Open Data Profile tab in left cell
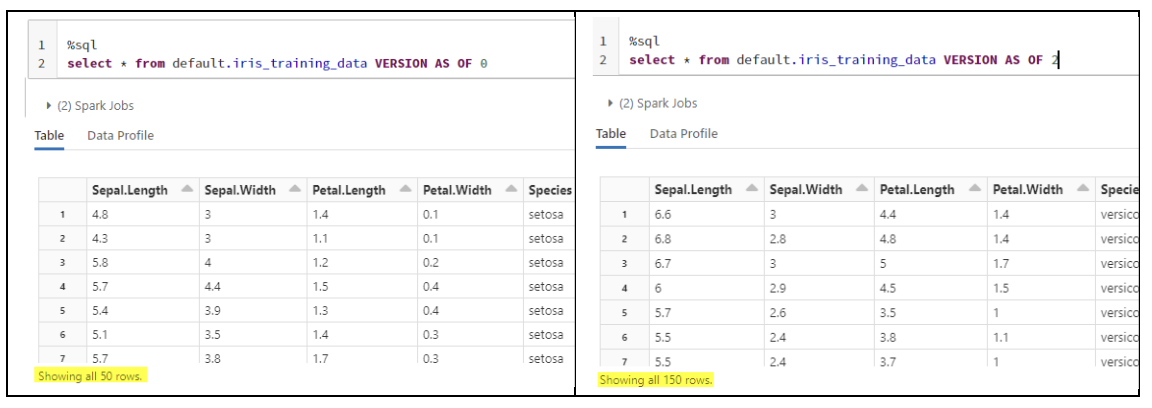The image size is (1152, 408). point(120,135)
